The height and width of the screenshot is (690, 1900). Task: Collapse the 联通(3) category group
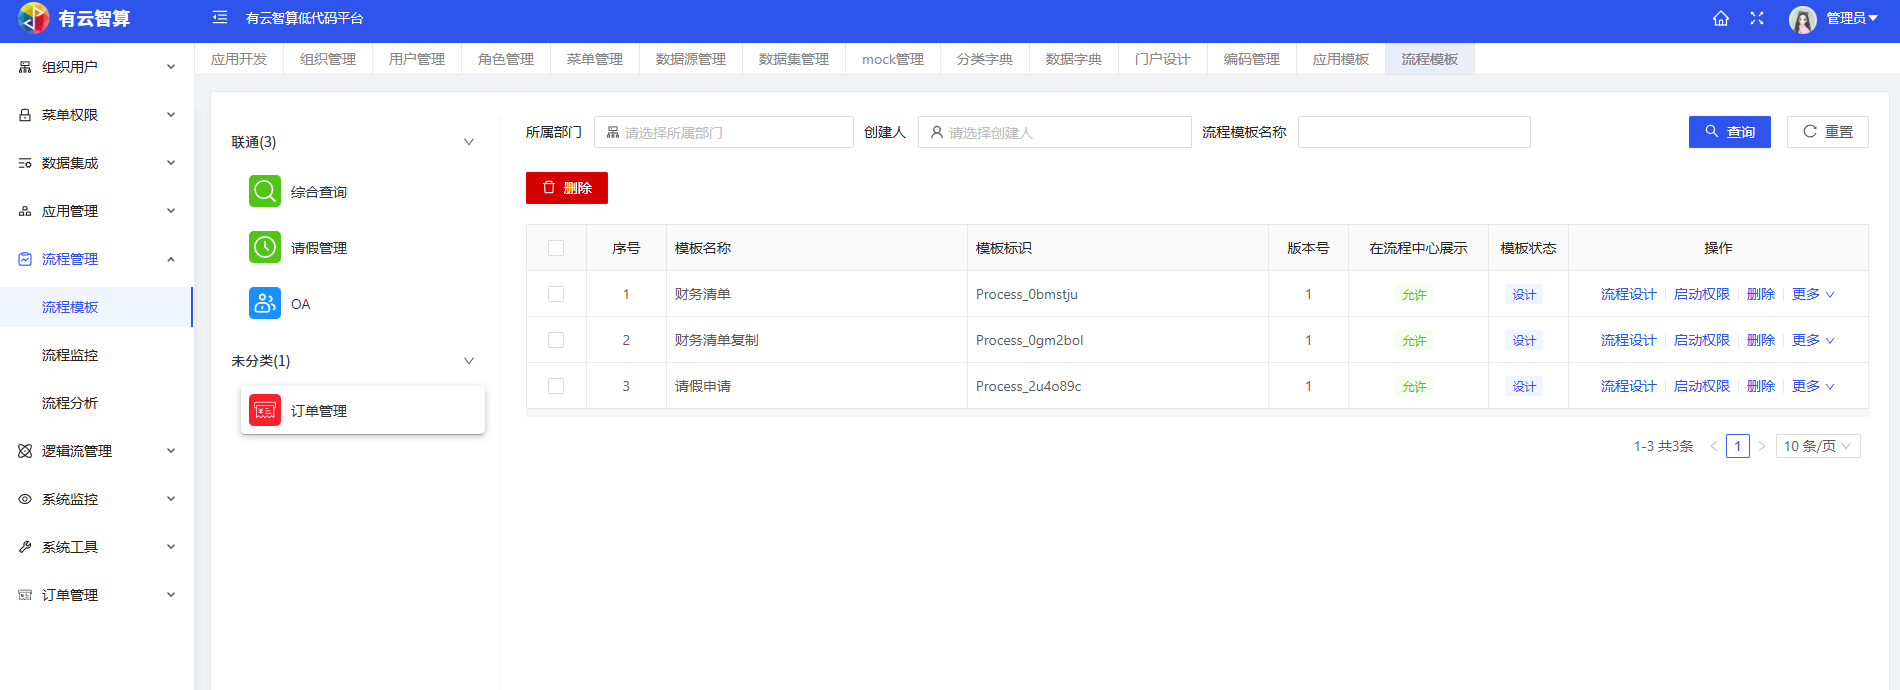[x=468, y=142]
